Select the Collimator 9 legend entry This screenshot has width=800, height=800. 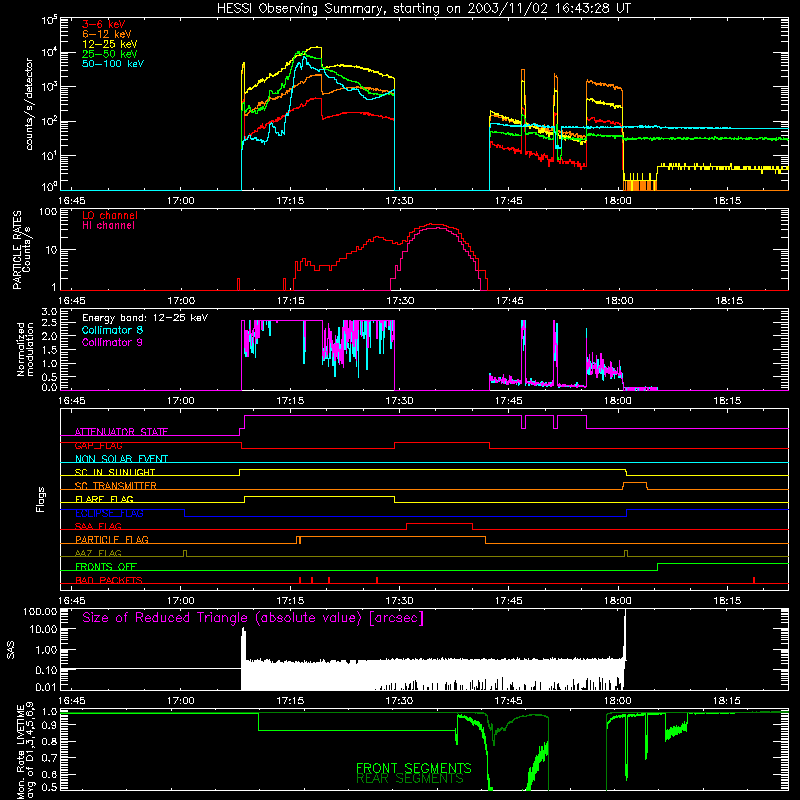(x=112, y=342)
